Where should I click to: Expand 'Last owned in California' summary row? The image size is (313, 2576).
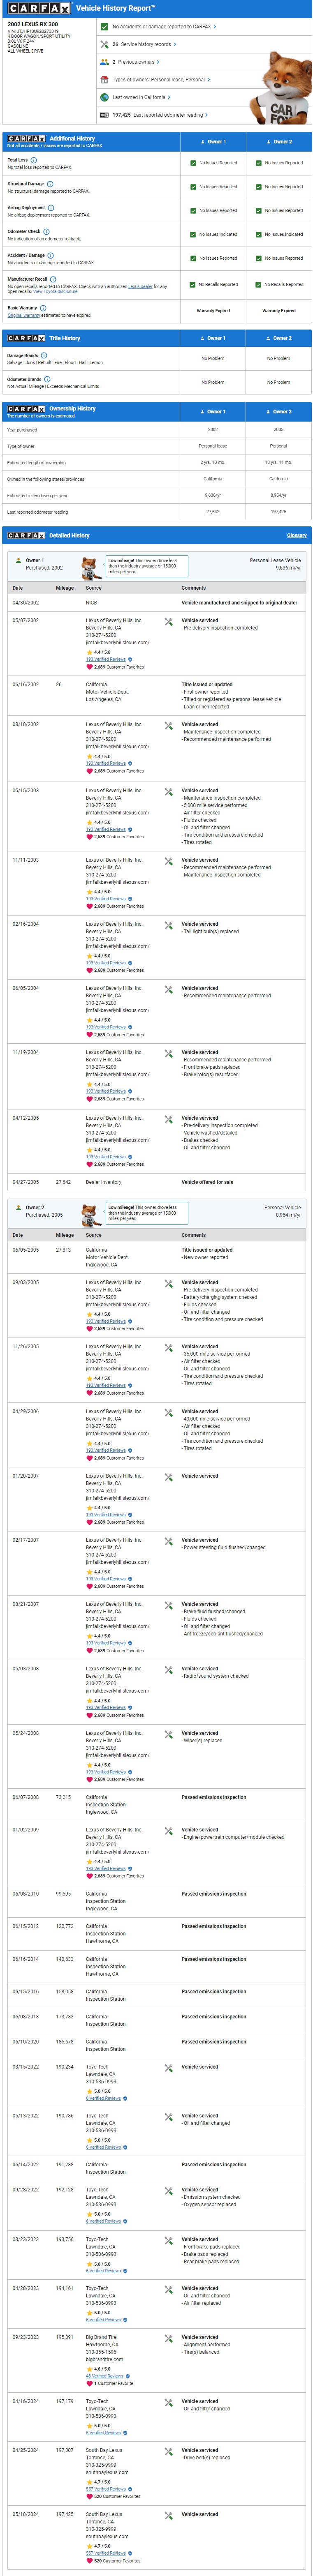[x=141, y=97]
